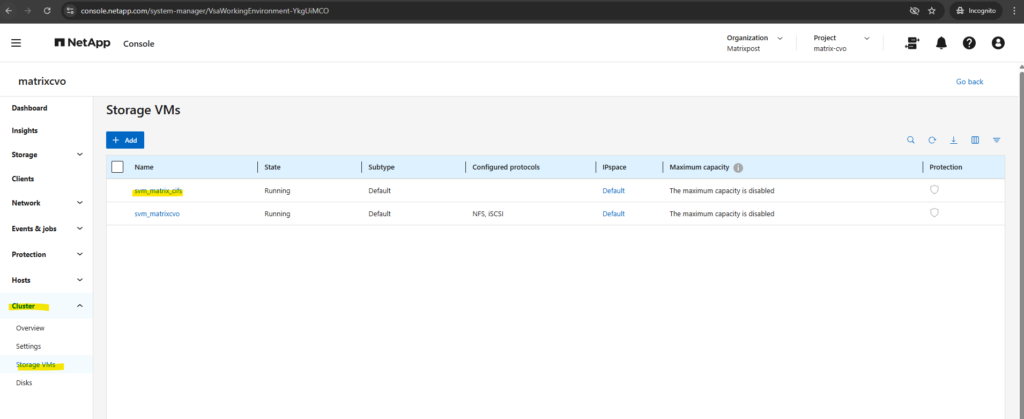Image resolution: width=1024 pixels, height=419 pixels.
Task: Collapse the Cluster sidebar section
Action: pyautogui.click(x=79, y=306)
